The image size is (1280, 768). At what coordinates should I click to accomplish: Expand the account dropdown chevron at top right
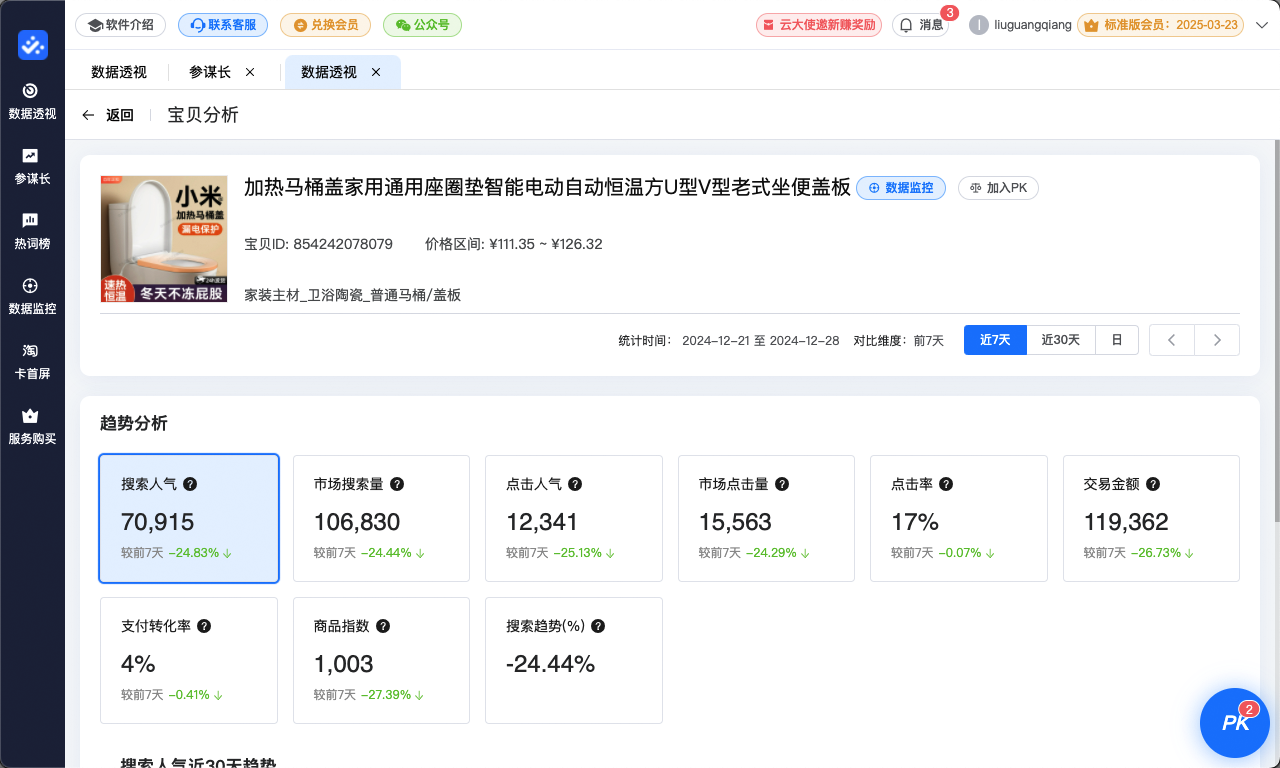tap(1262, 25)
